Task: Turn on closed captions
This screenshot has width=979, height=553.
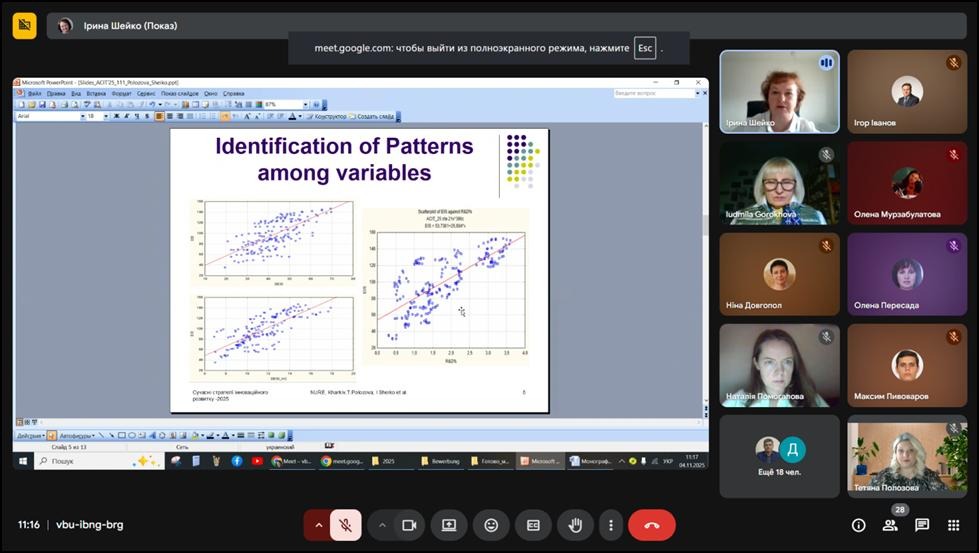Action: [533, 525]
